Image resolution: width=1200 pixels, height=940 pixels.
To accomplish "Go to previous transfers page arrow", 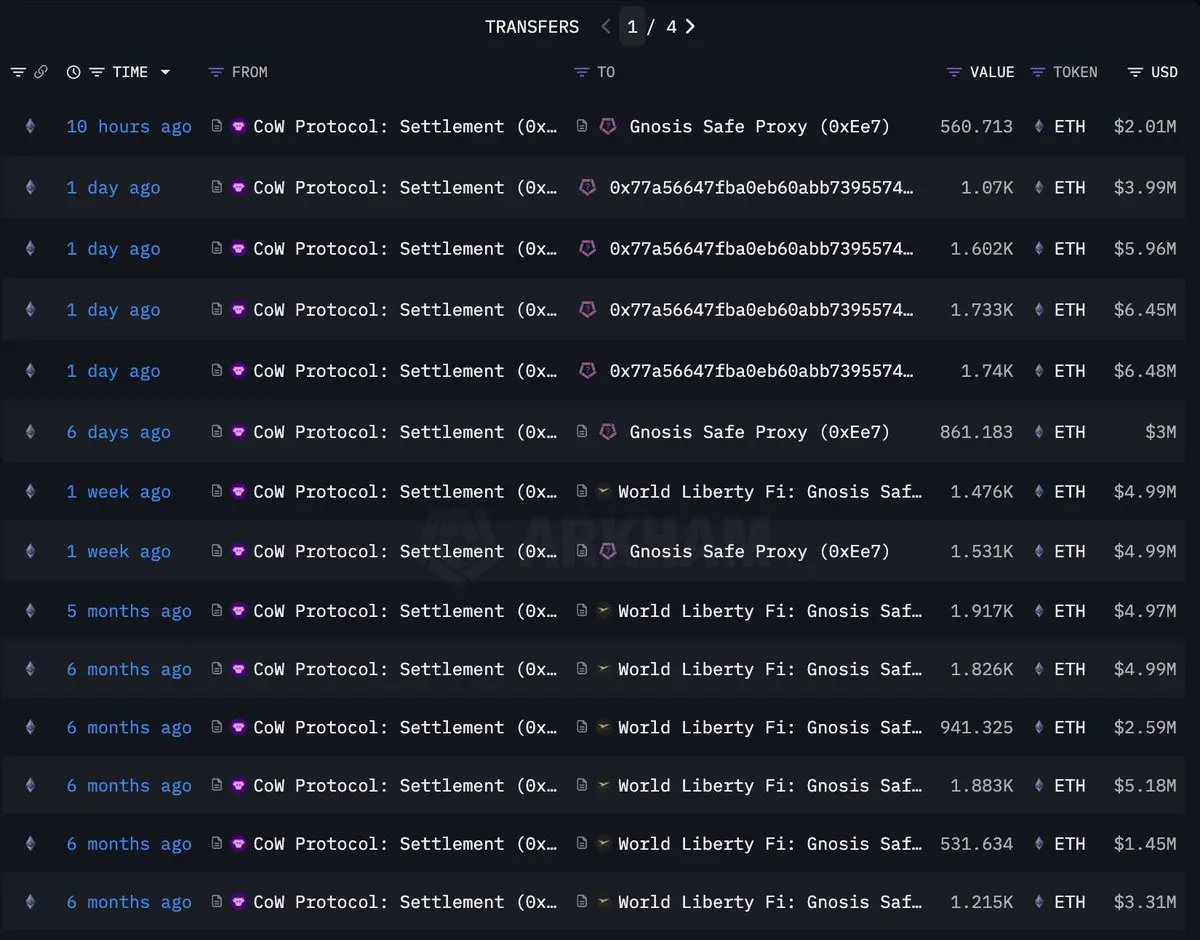I will coord(606,27).
